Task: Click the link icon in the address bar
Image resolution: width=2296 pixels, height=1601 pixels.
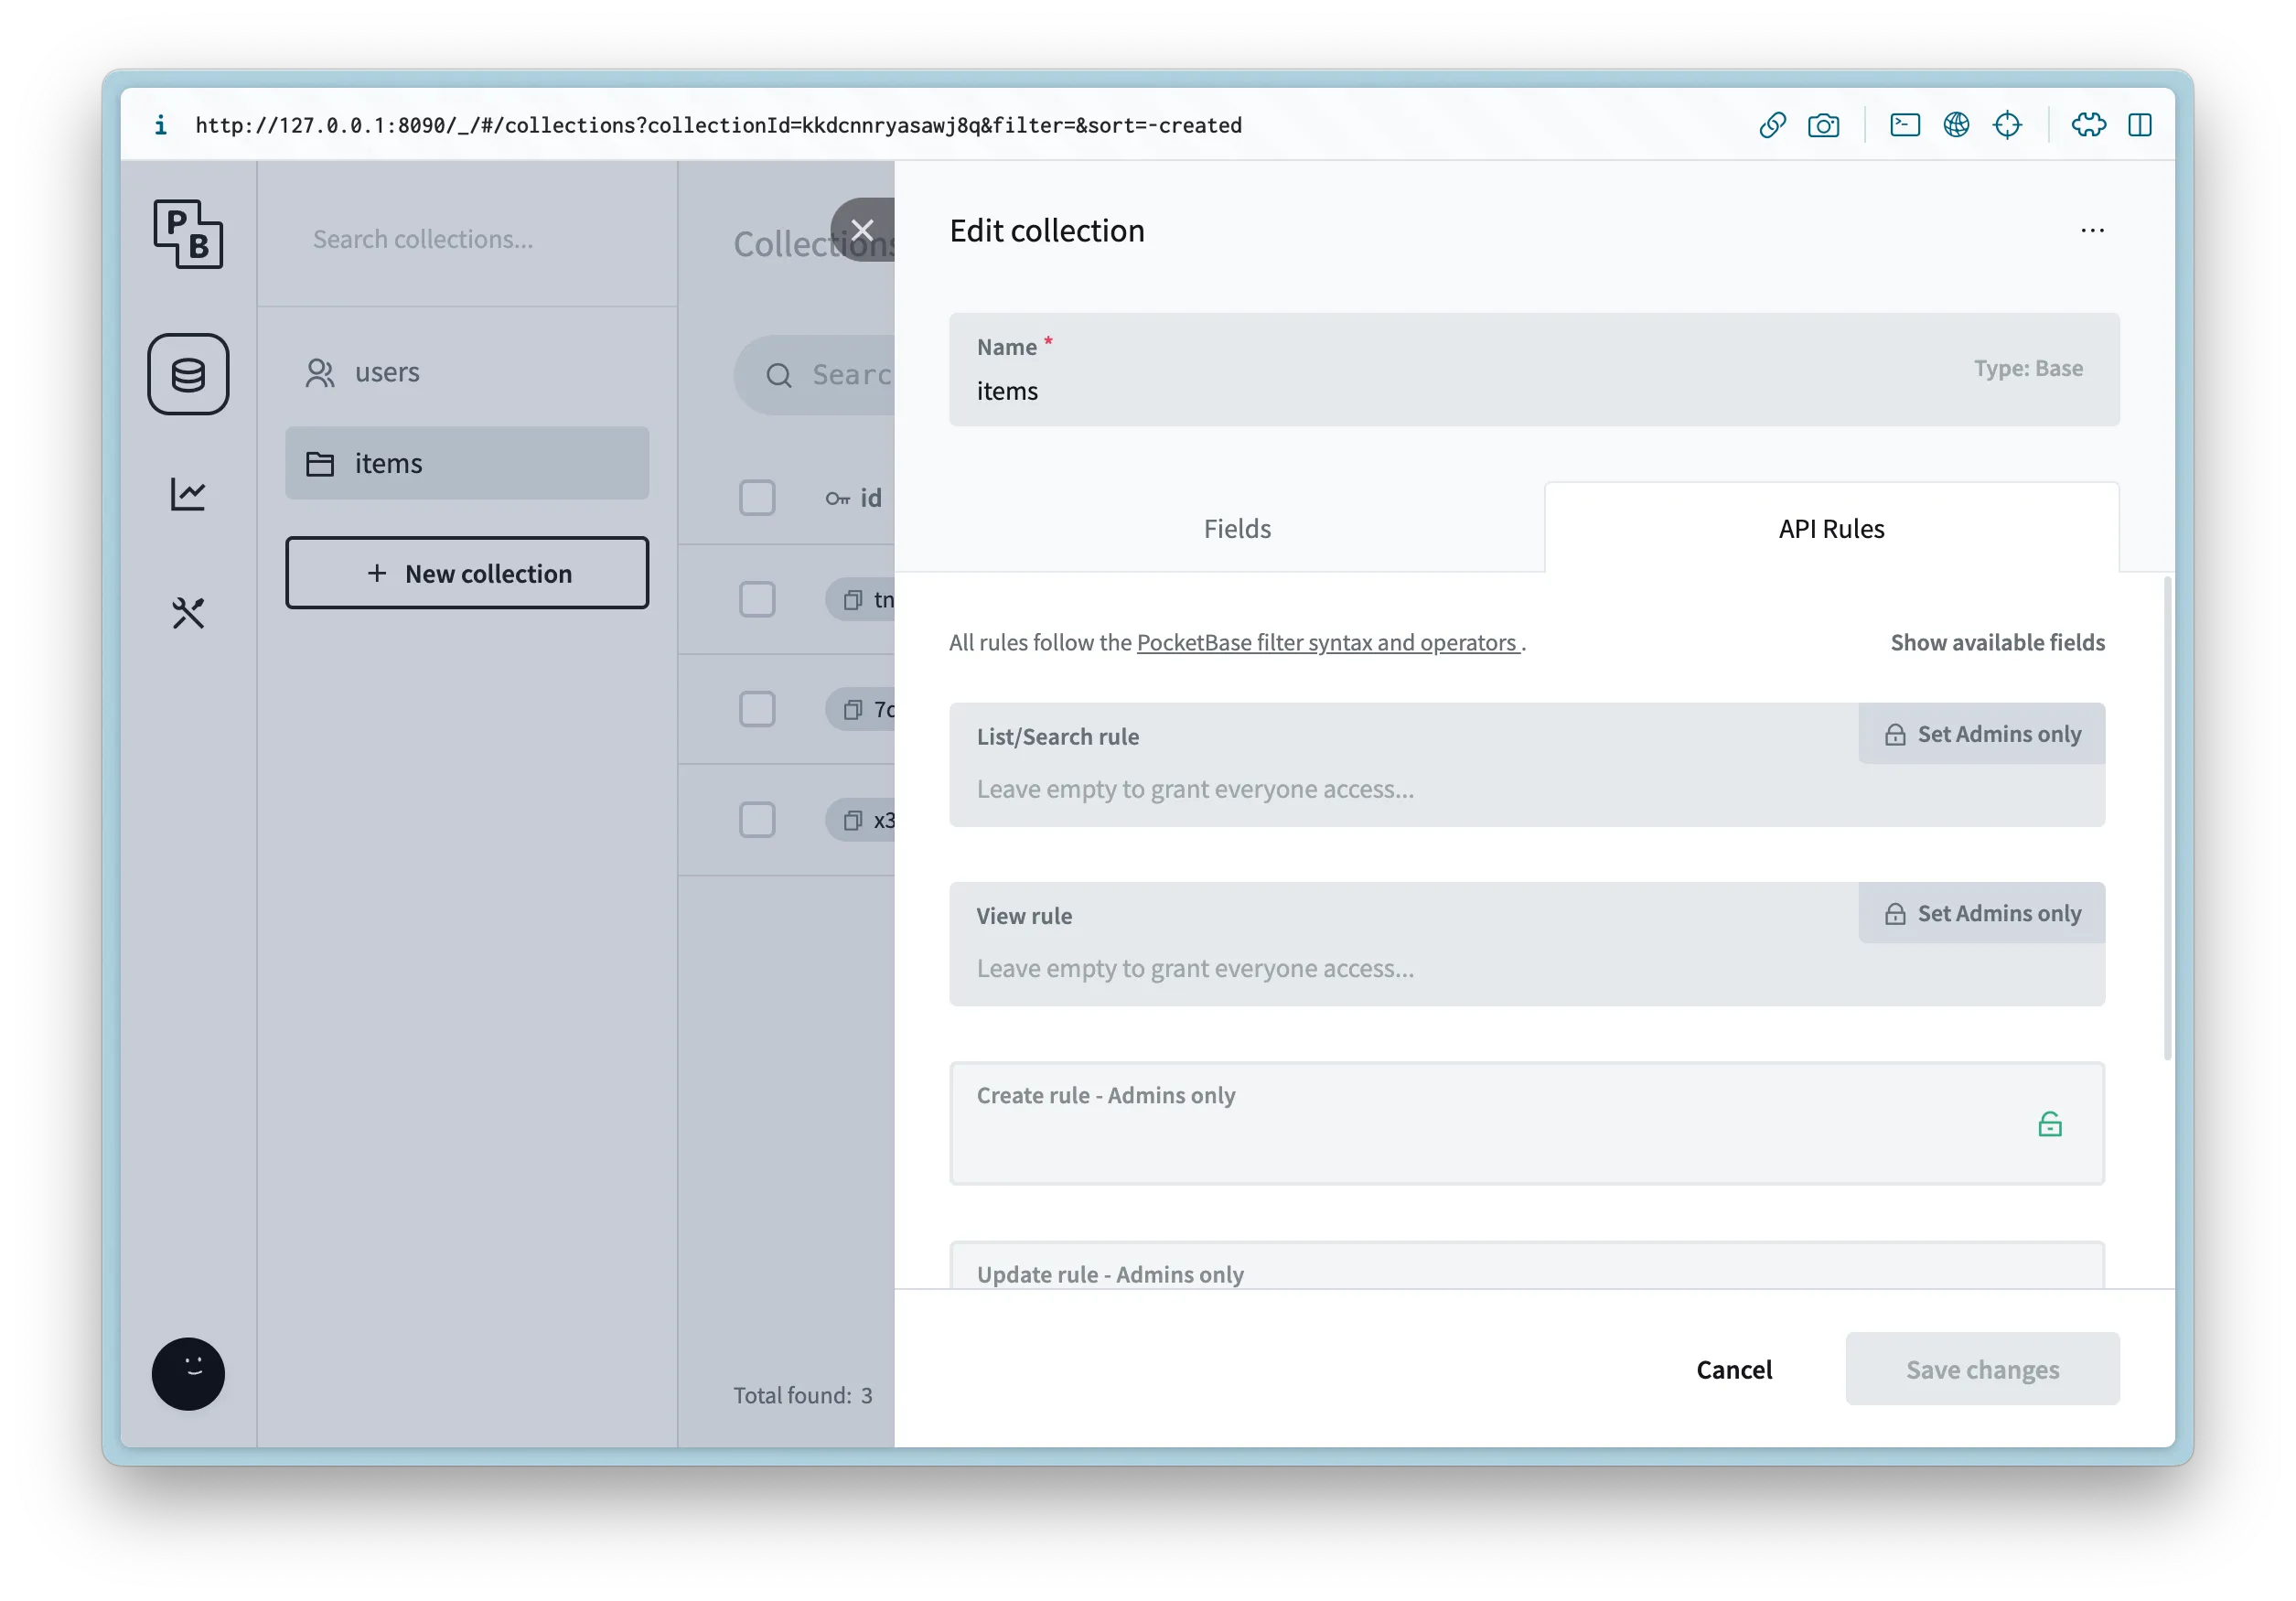Action: point(1772,125)
